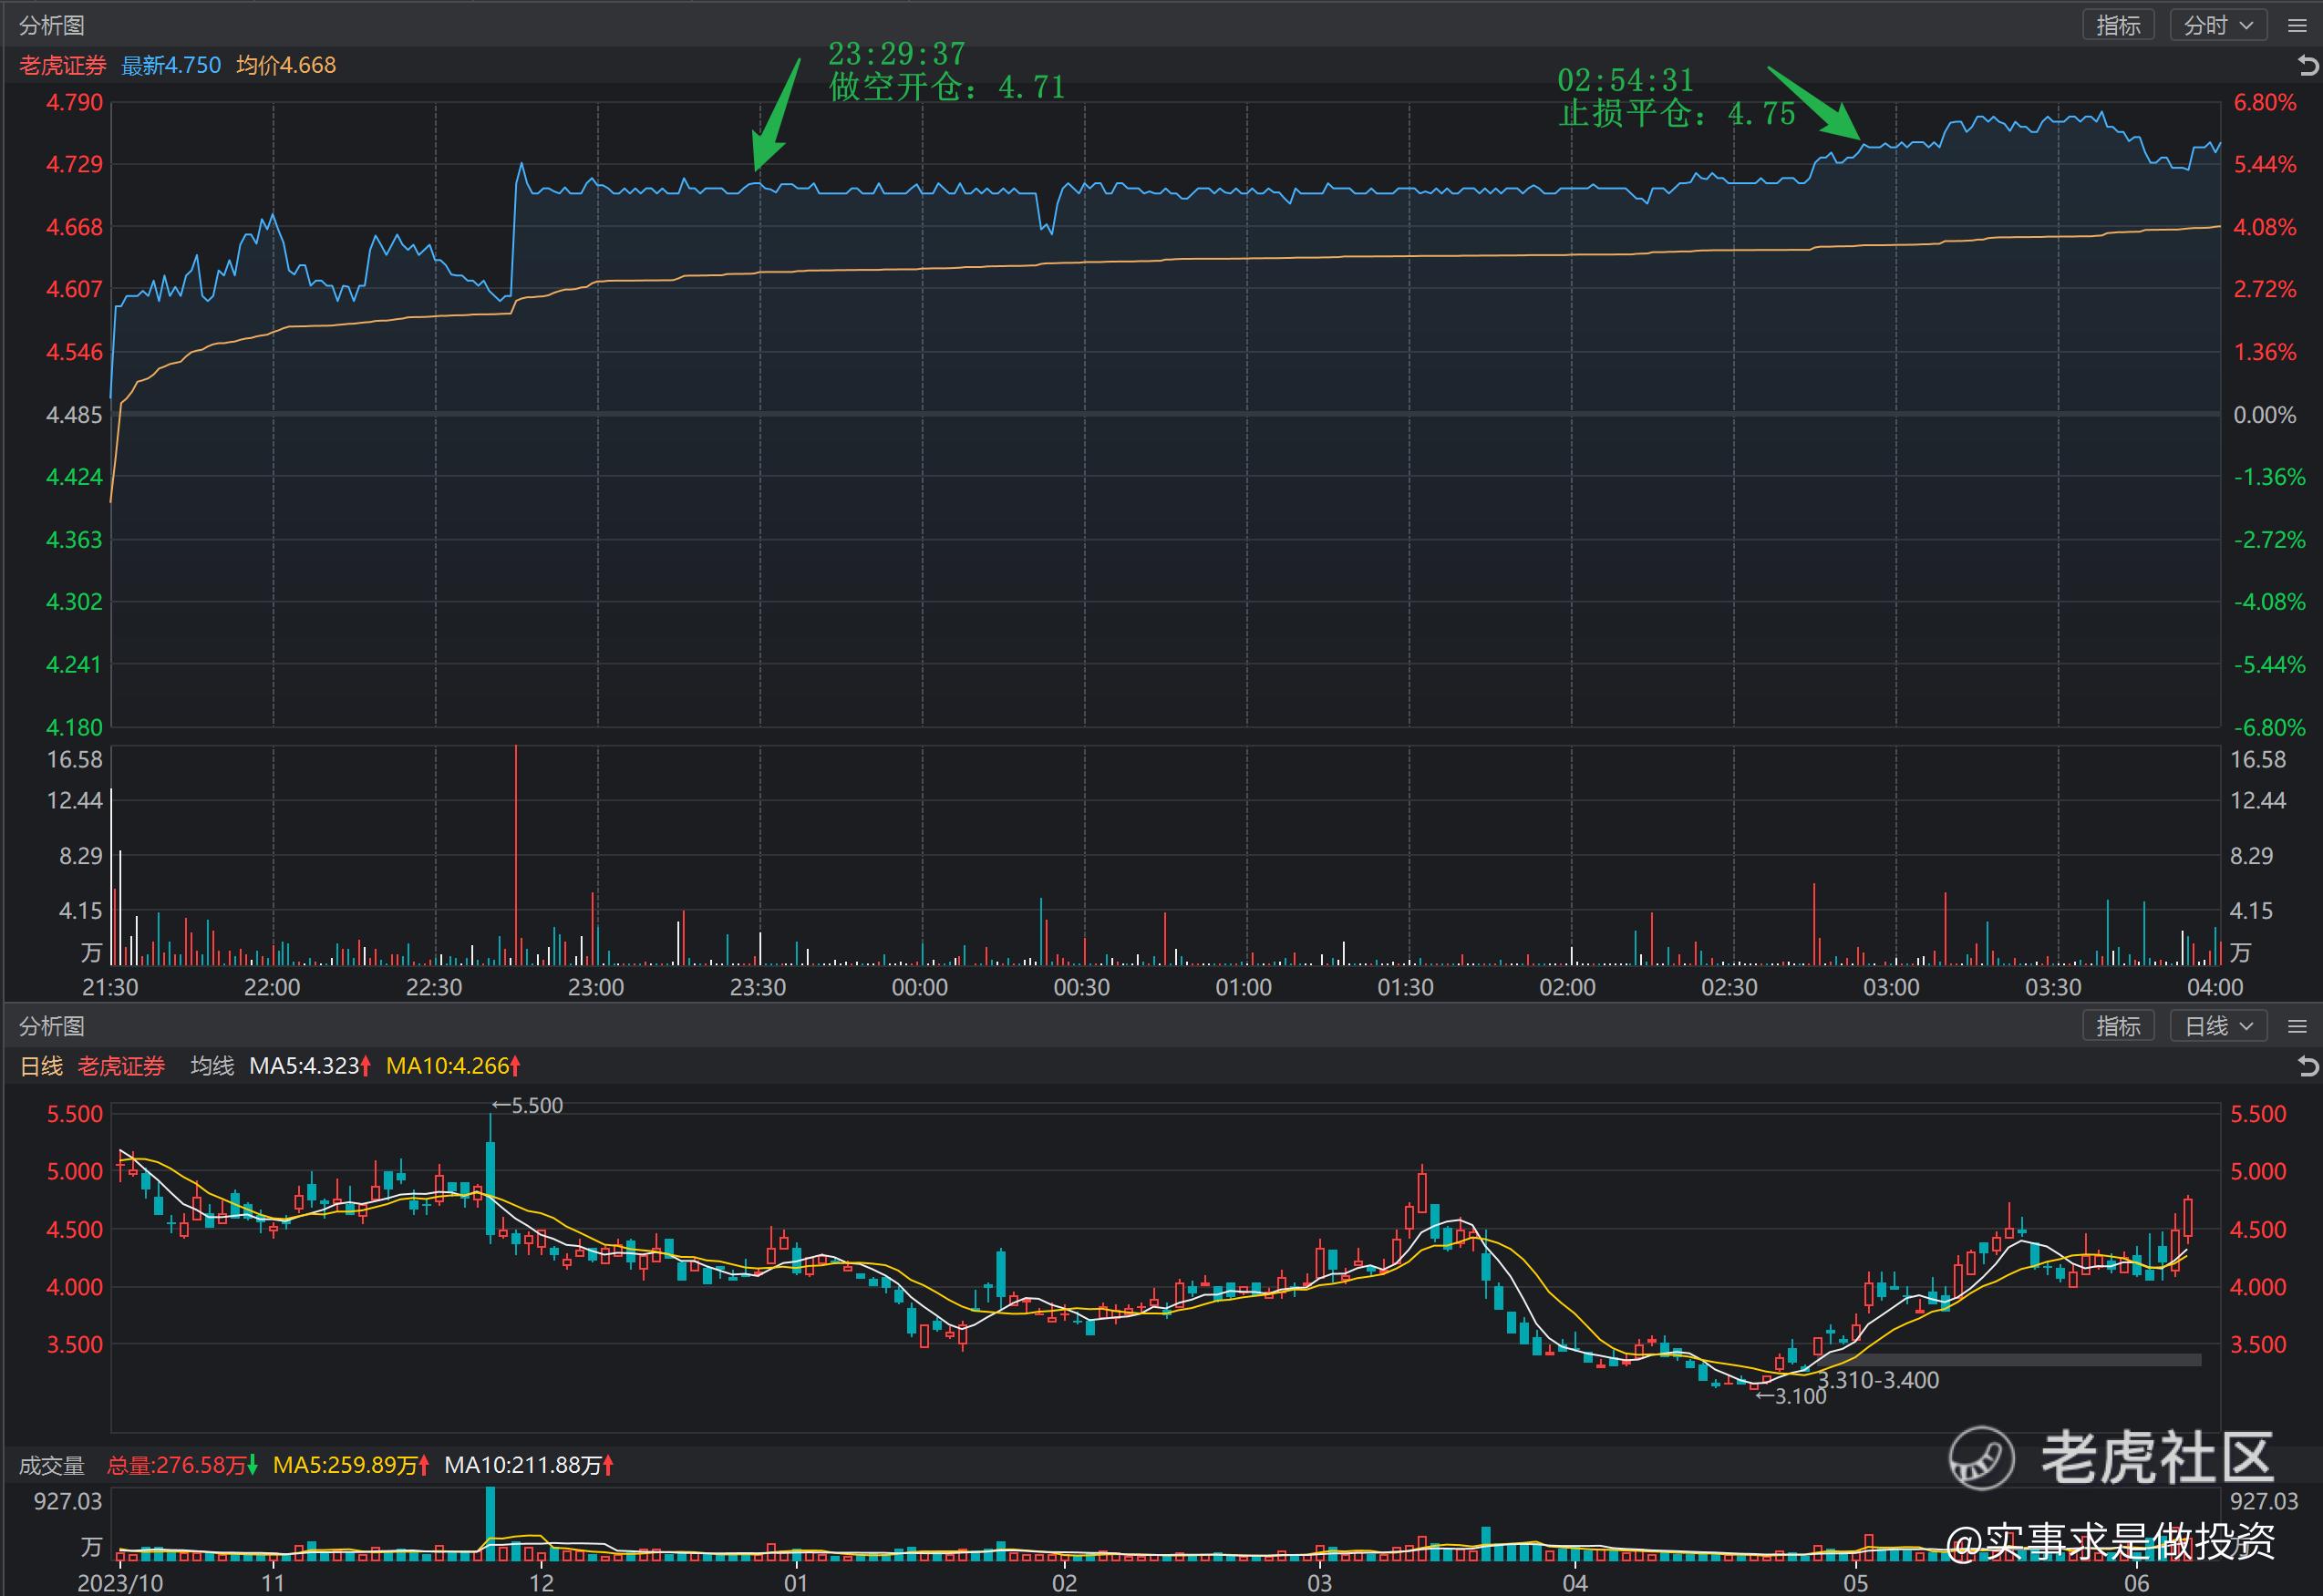Click the ←5.500 high price marker on the daily chart
This screenshot has width=2323, height=1596.
tap(527, 1106)
